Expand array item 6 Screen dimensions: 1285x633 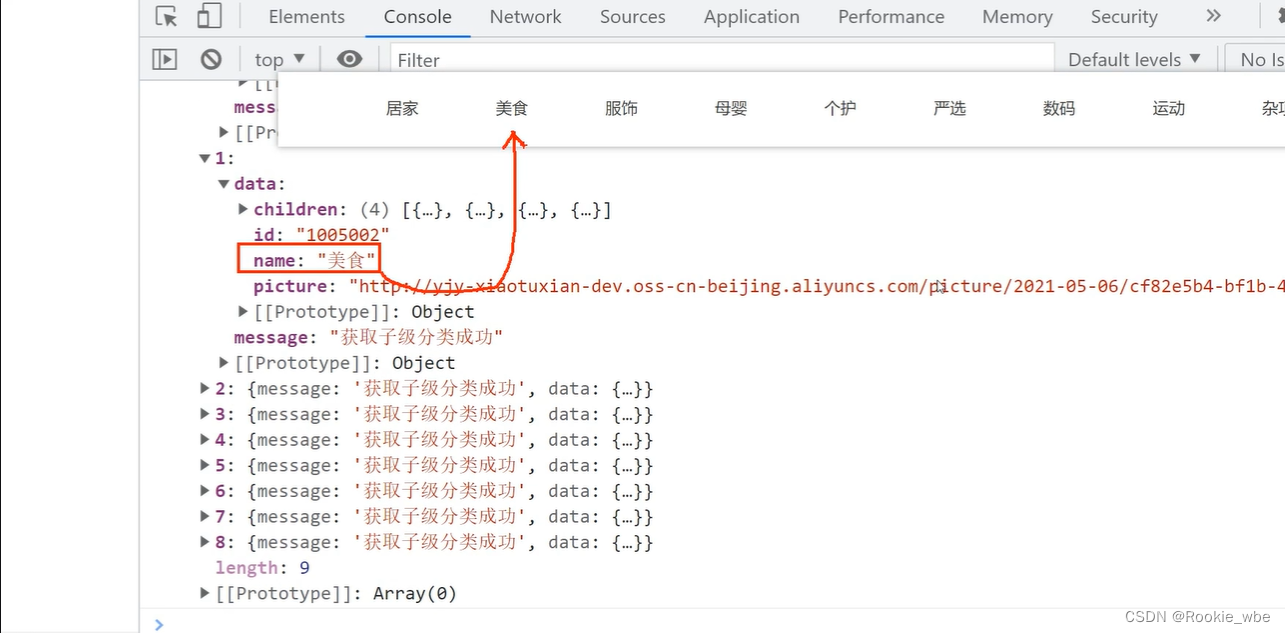[205, 491]
